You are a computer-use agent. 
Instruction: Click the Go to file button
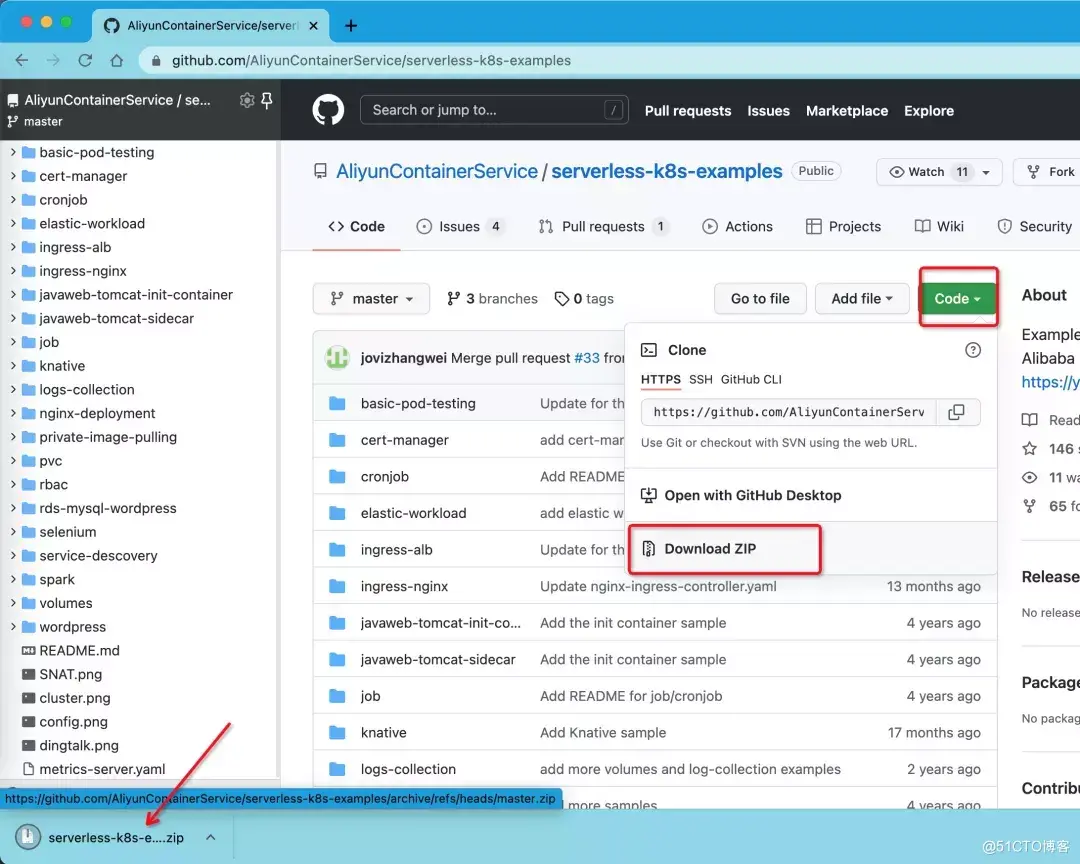point(760,298)
